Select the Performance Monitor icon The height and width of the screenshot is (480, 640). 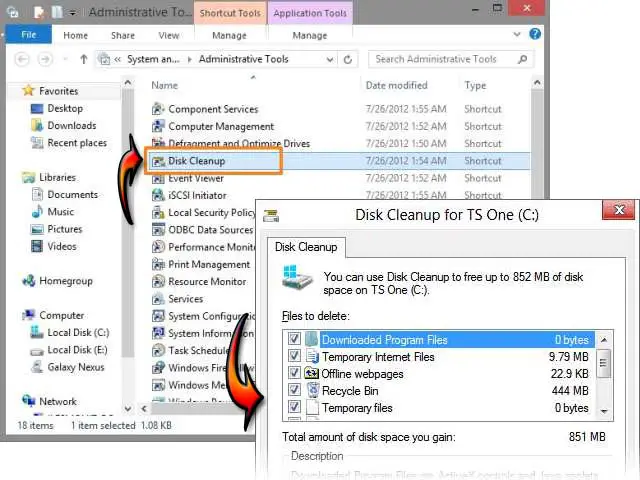click(158, 247)
